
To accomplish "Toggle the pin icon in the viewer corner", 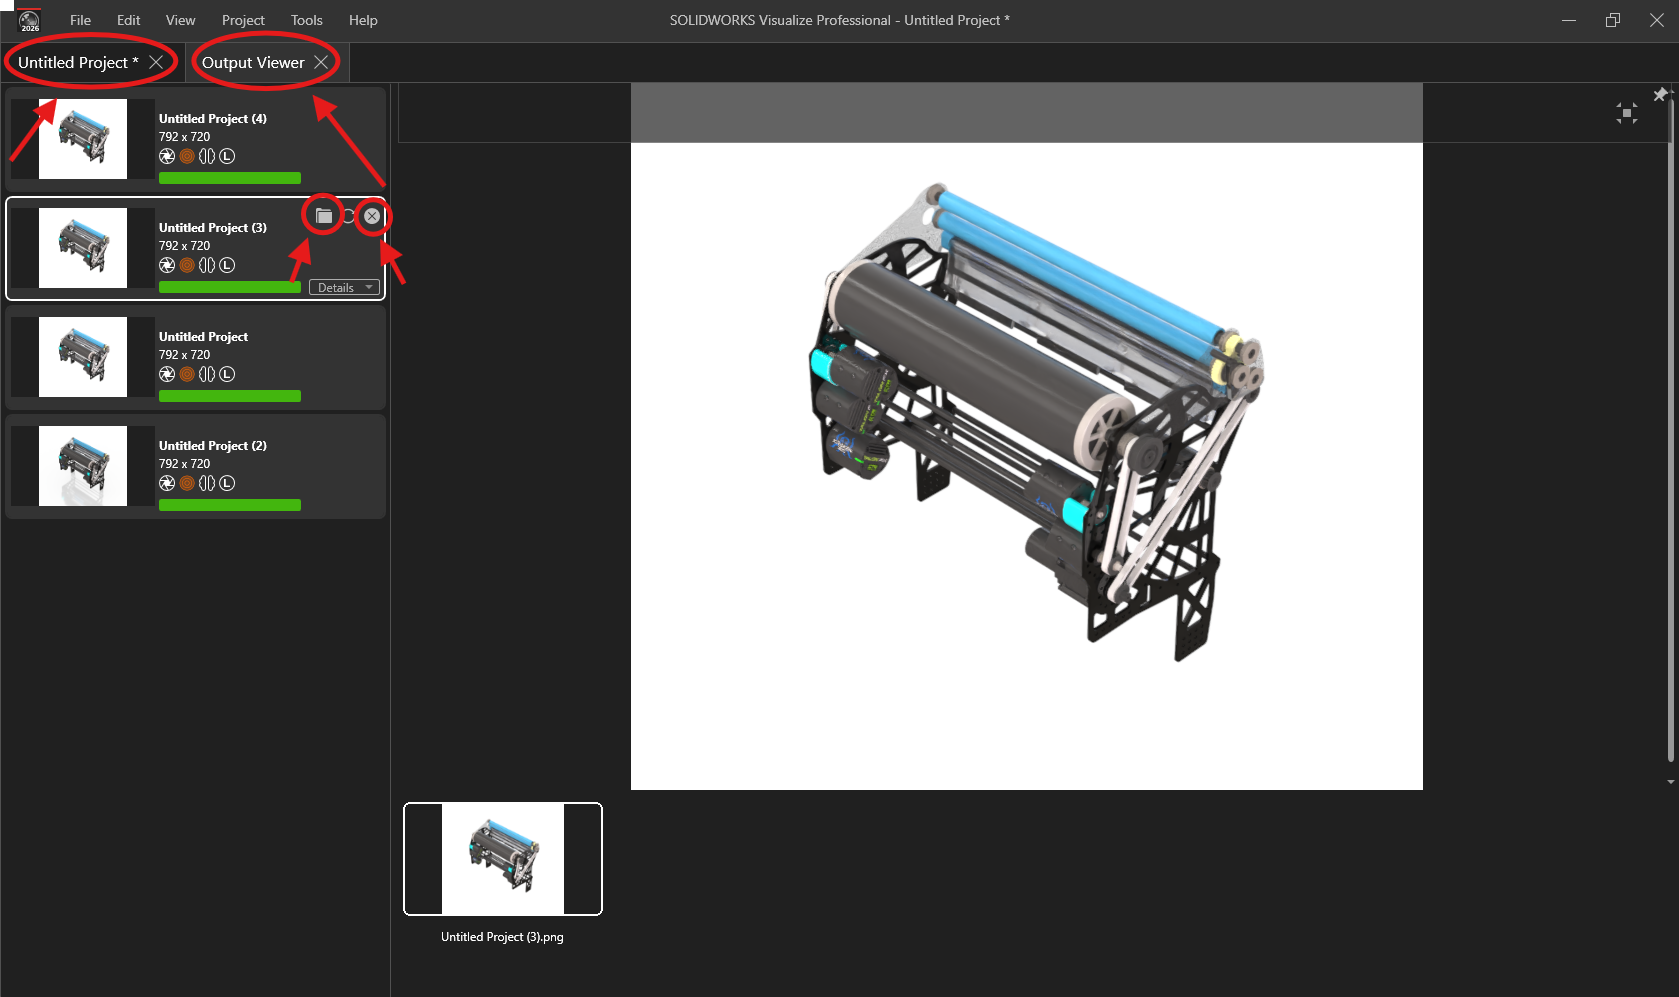I will [1660, 95].
